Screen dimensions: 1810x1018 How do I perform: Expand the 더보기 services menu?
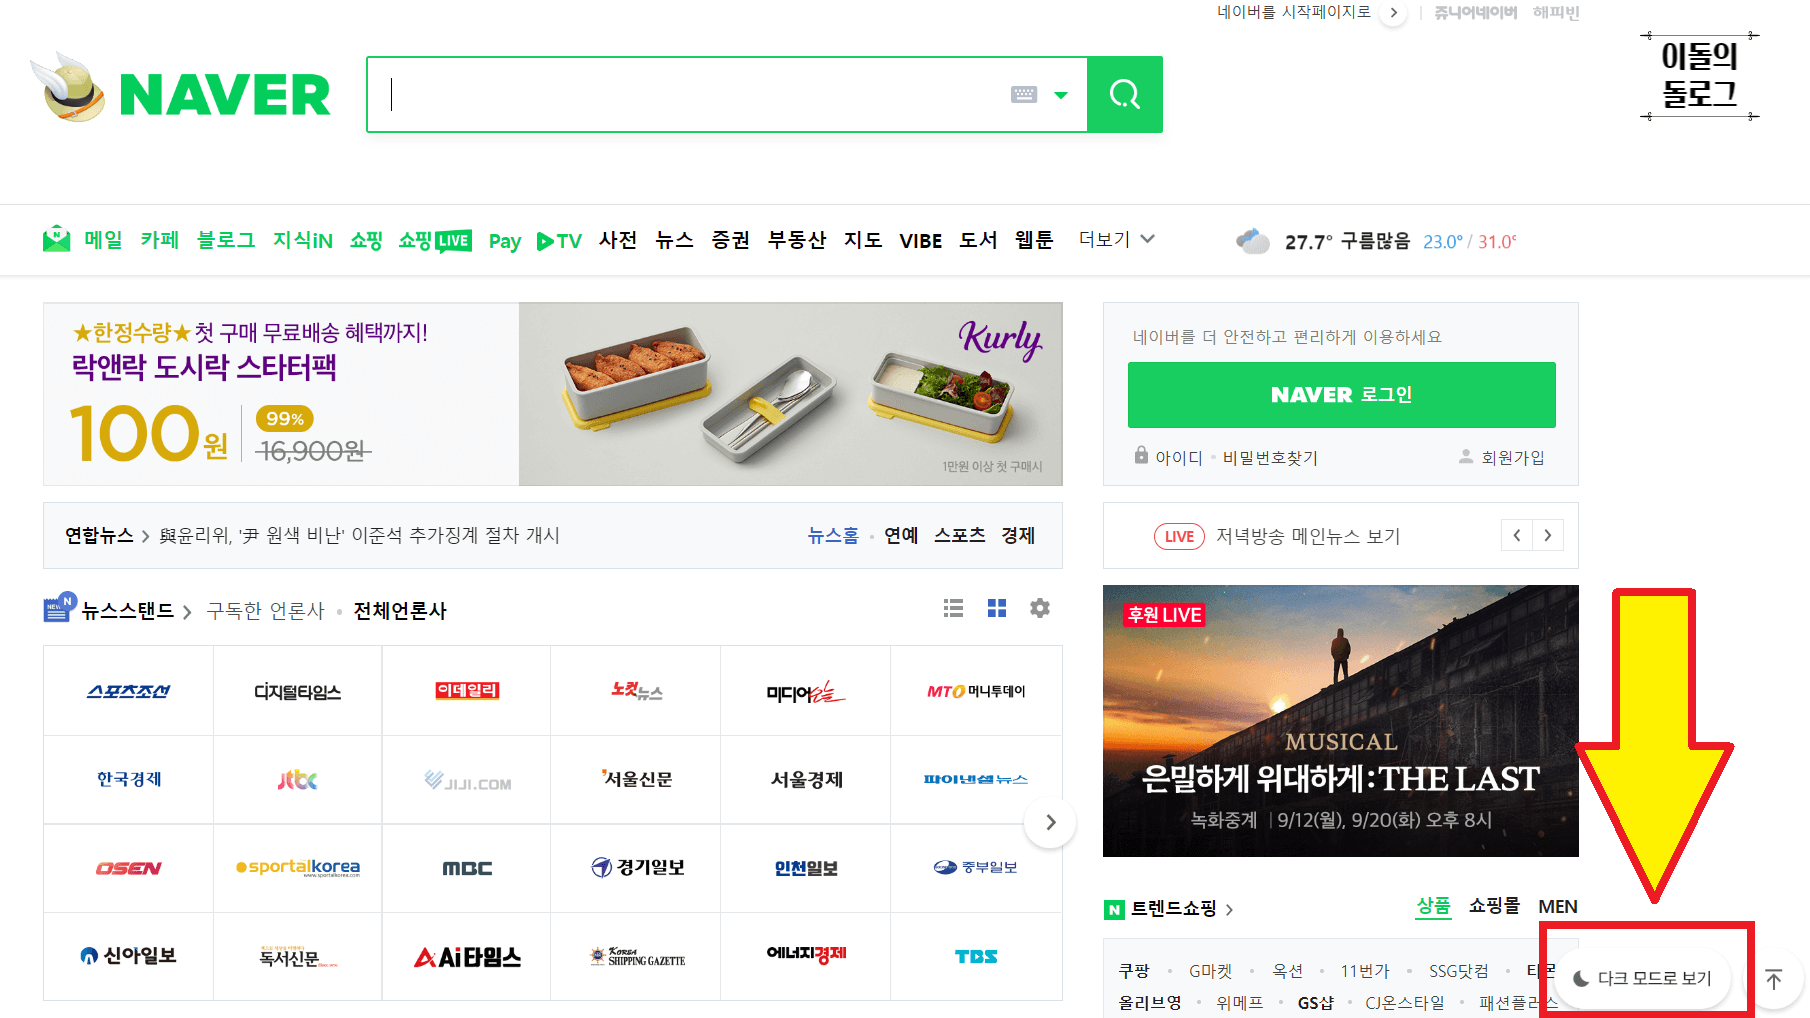(x=1117, y=239)
